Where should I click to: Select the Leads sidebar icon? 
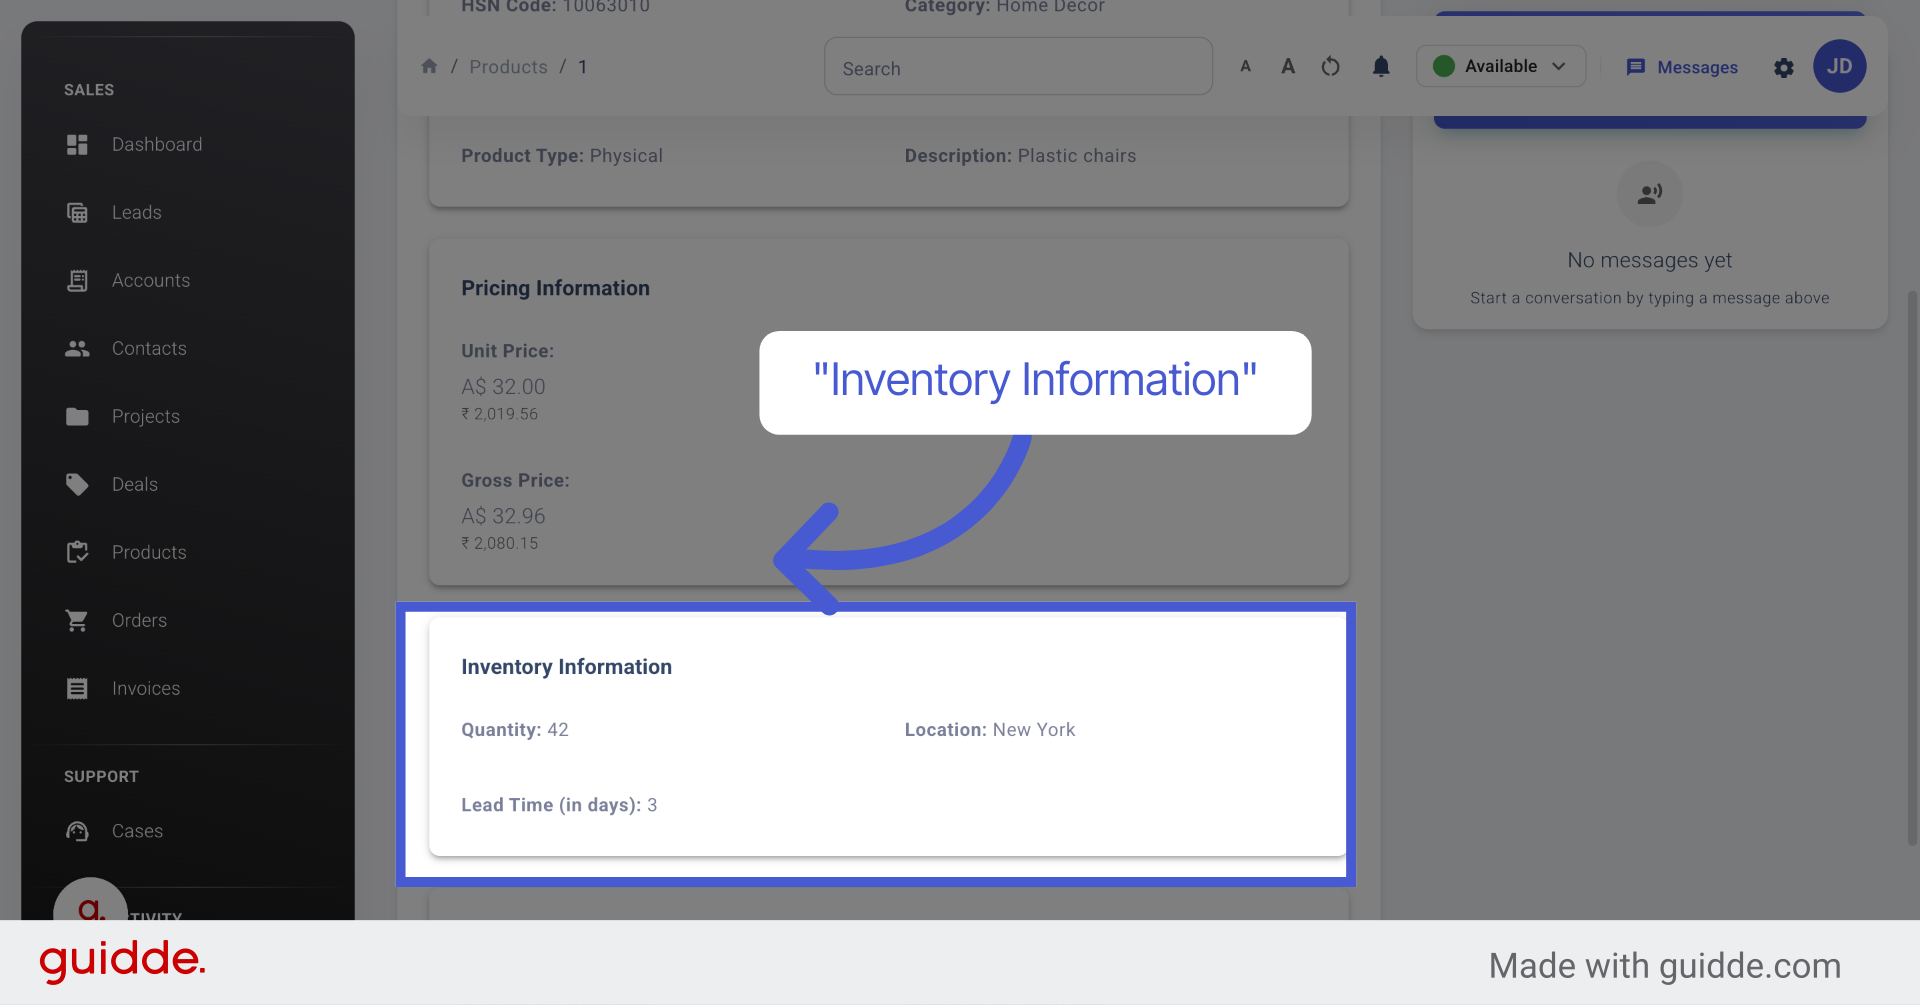click(x=77, y=212)
